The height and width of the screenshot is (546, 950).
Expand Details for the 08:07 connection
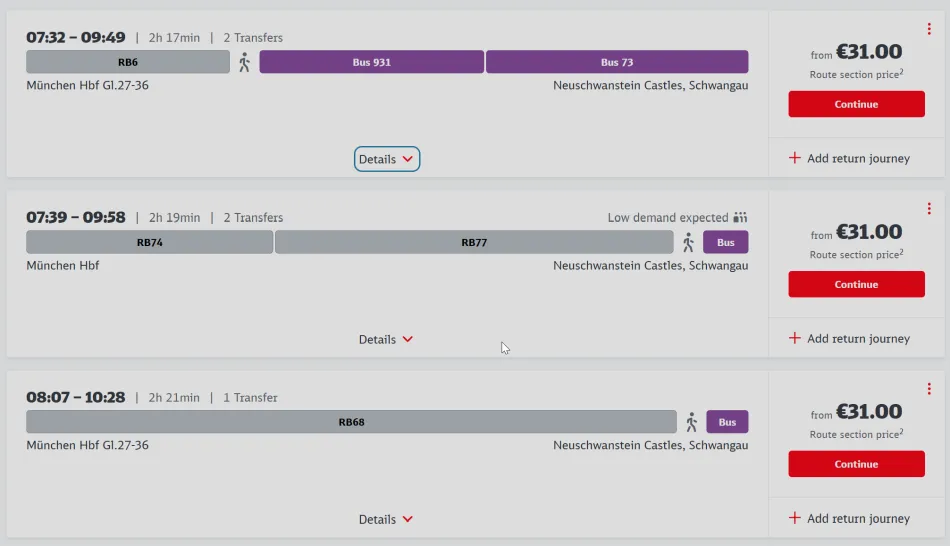coord(386,519)
